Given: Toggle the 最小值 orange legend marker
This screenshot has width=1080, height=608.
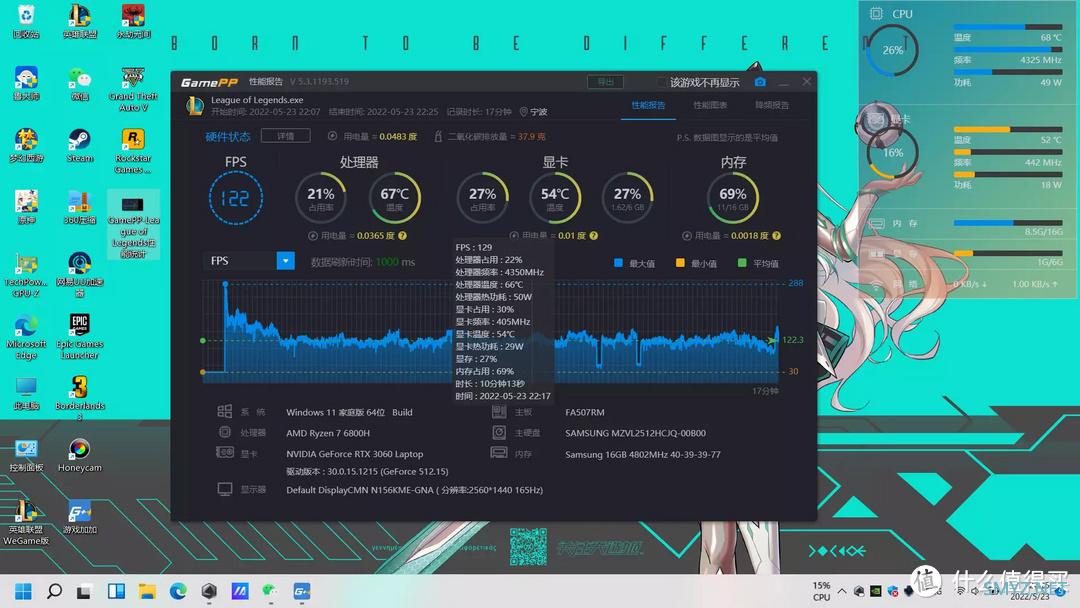Looking at the screenshot, I should (680, 263).
